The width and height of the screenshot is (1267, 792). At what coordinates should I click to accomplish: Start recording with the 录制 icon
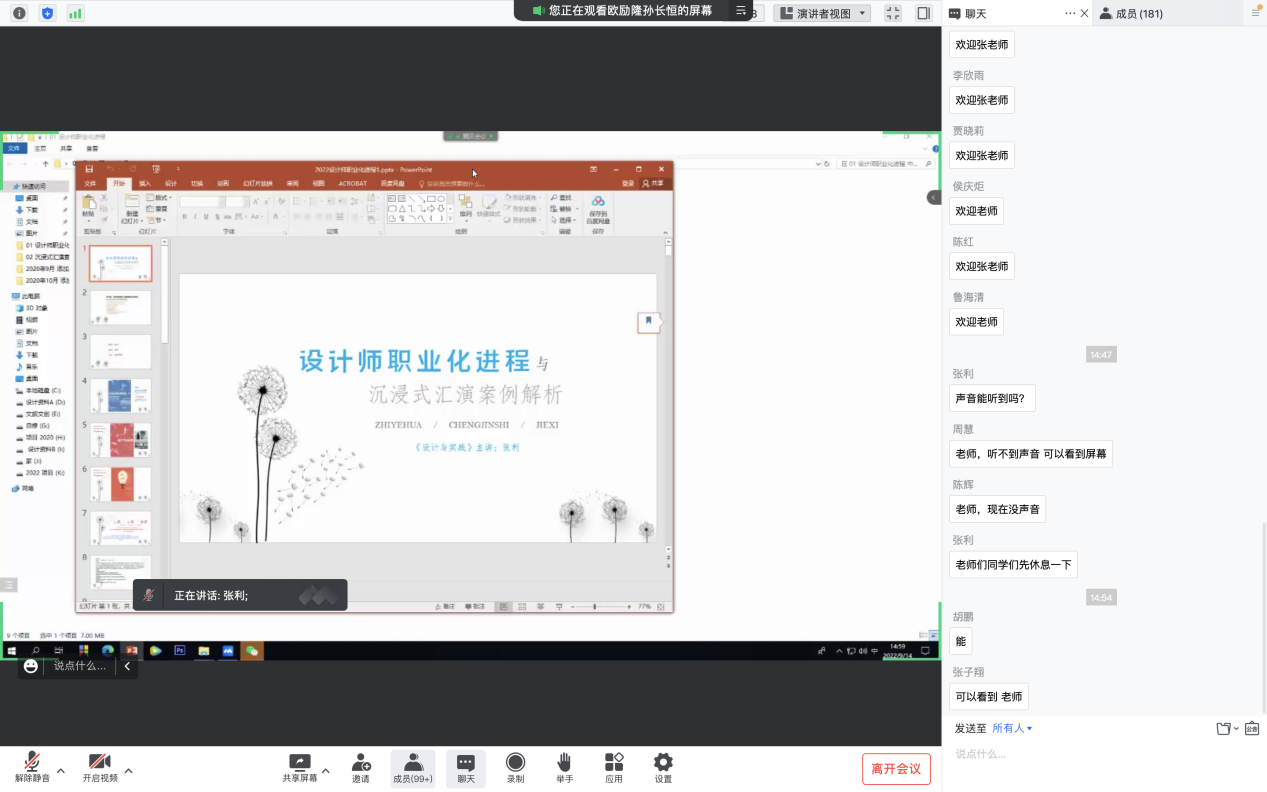coord(515,767)
